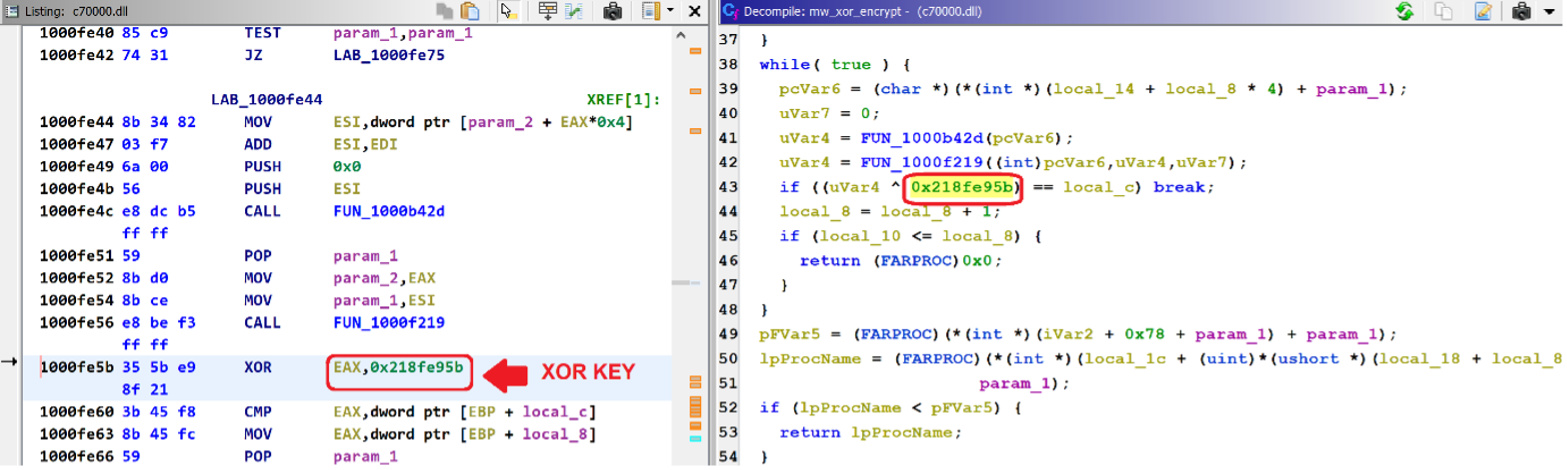This screenshot has height=470, width=1567.
Task: Click address 1000fe40 in the listing
Action: click(76, 33)
